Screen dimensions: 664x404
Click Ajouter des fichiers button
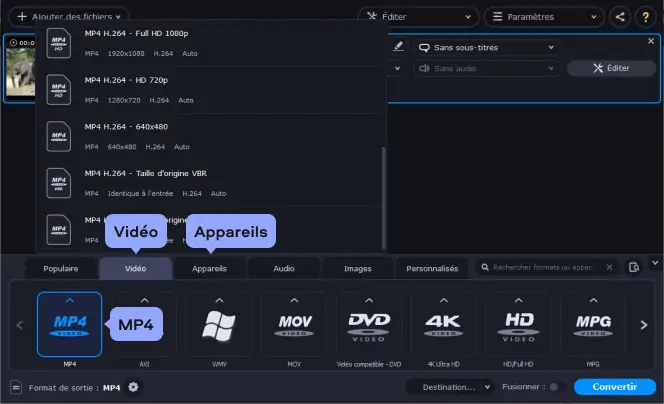pos(69,17)
